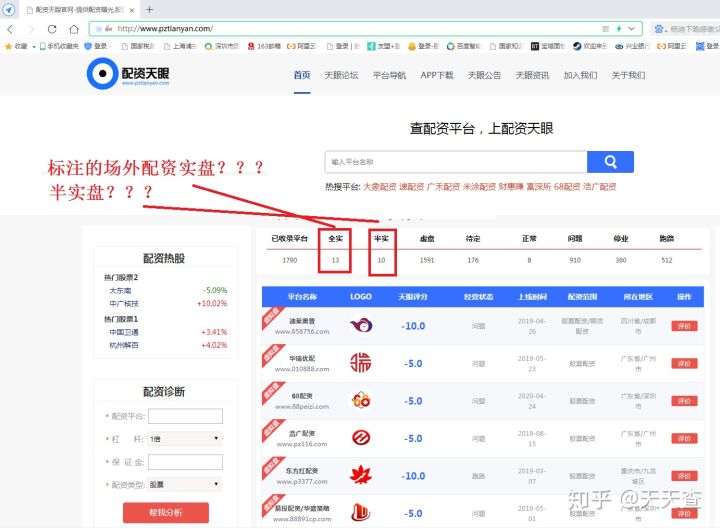Click the 大东南 hot stock link

(120, 291)
